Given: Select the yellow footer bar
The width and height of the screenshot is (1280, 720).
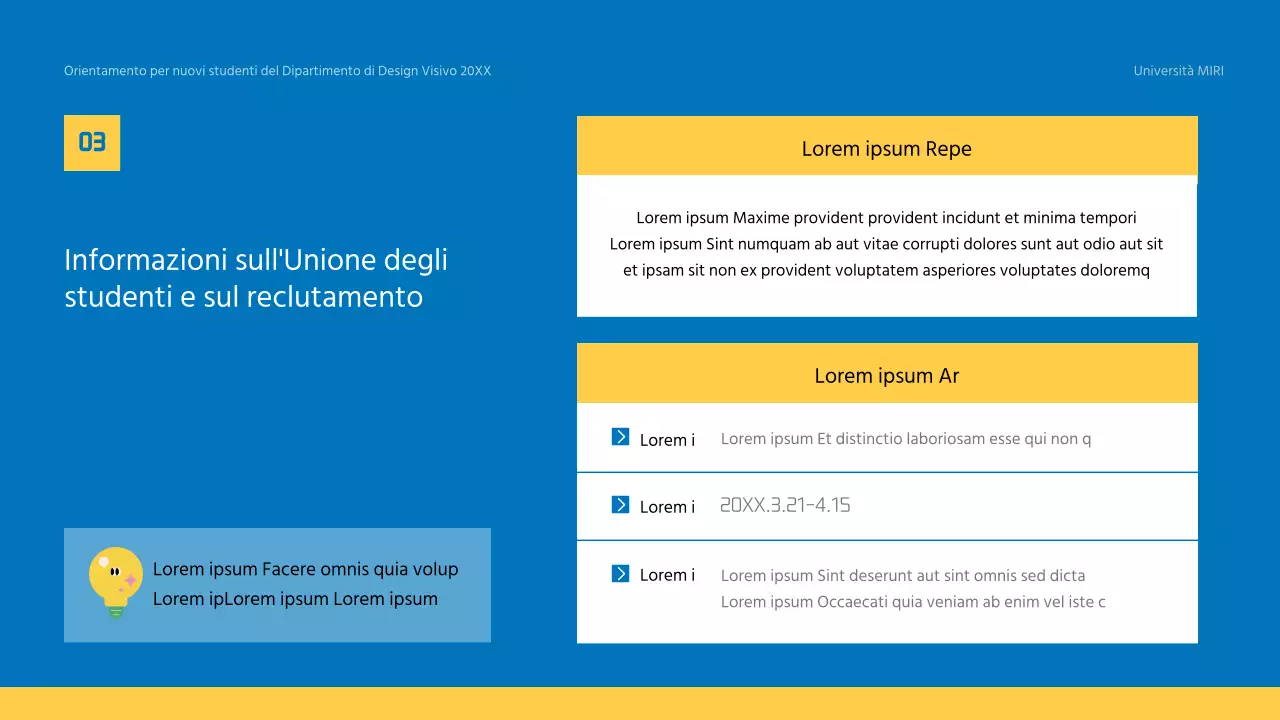Looking at the screenshot, I should 640,703.
